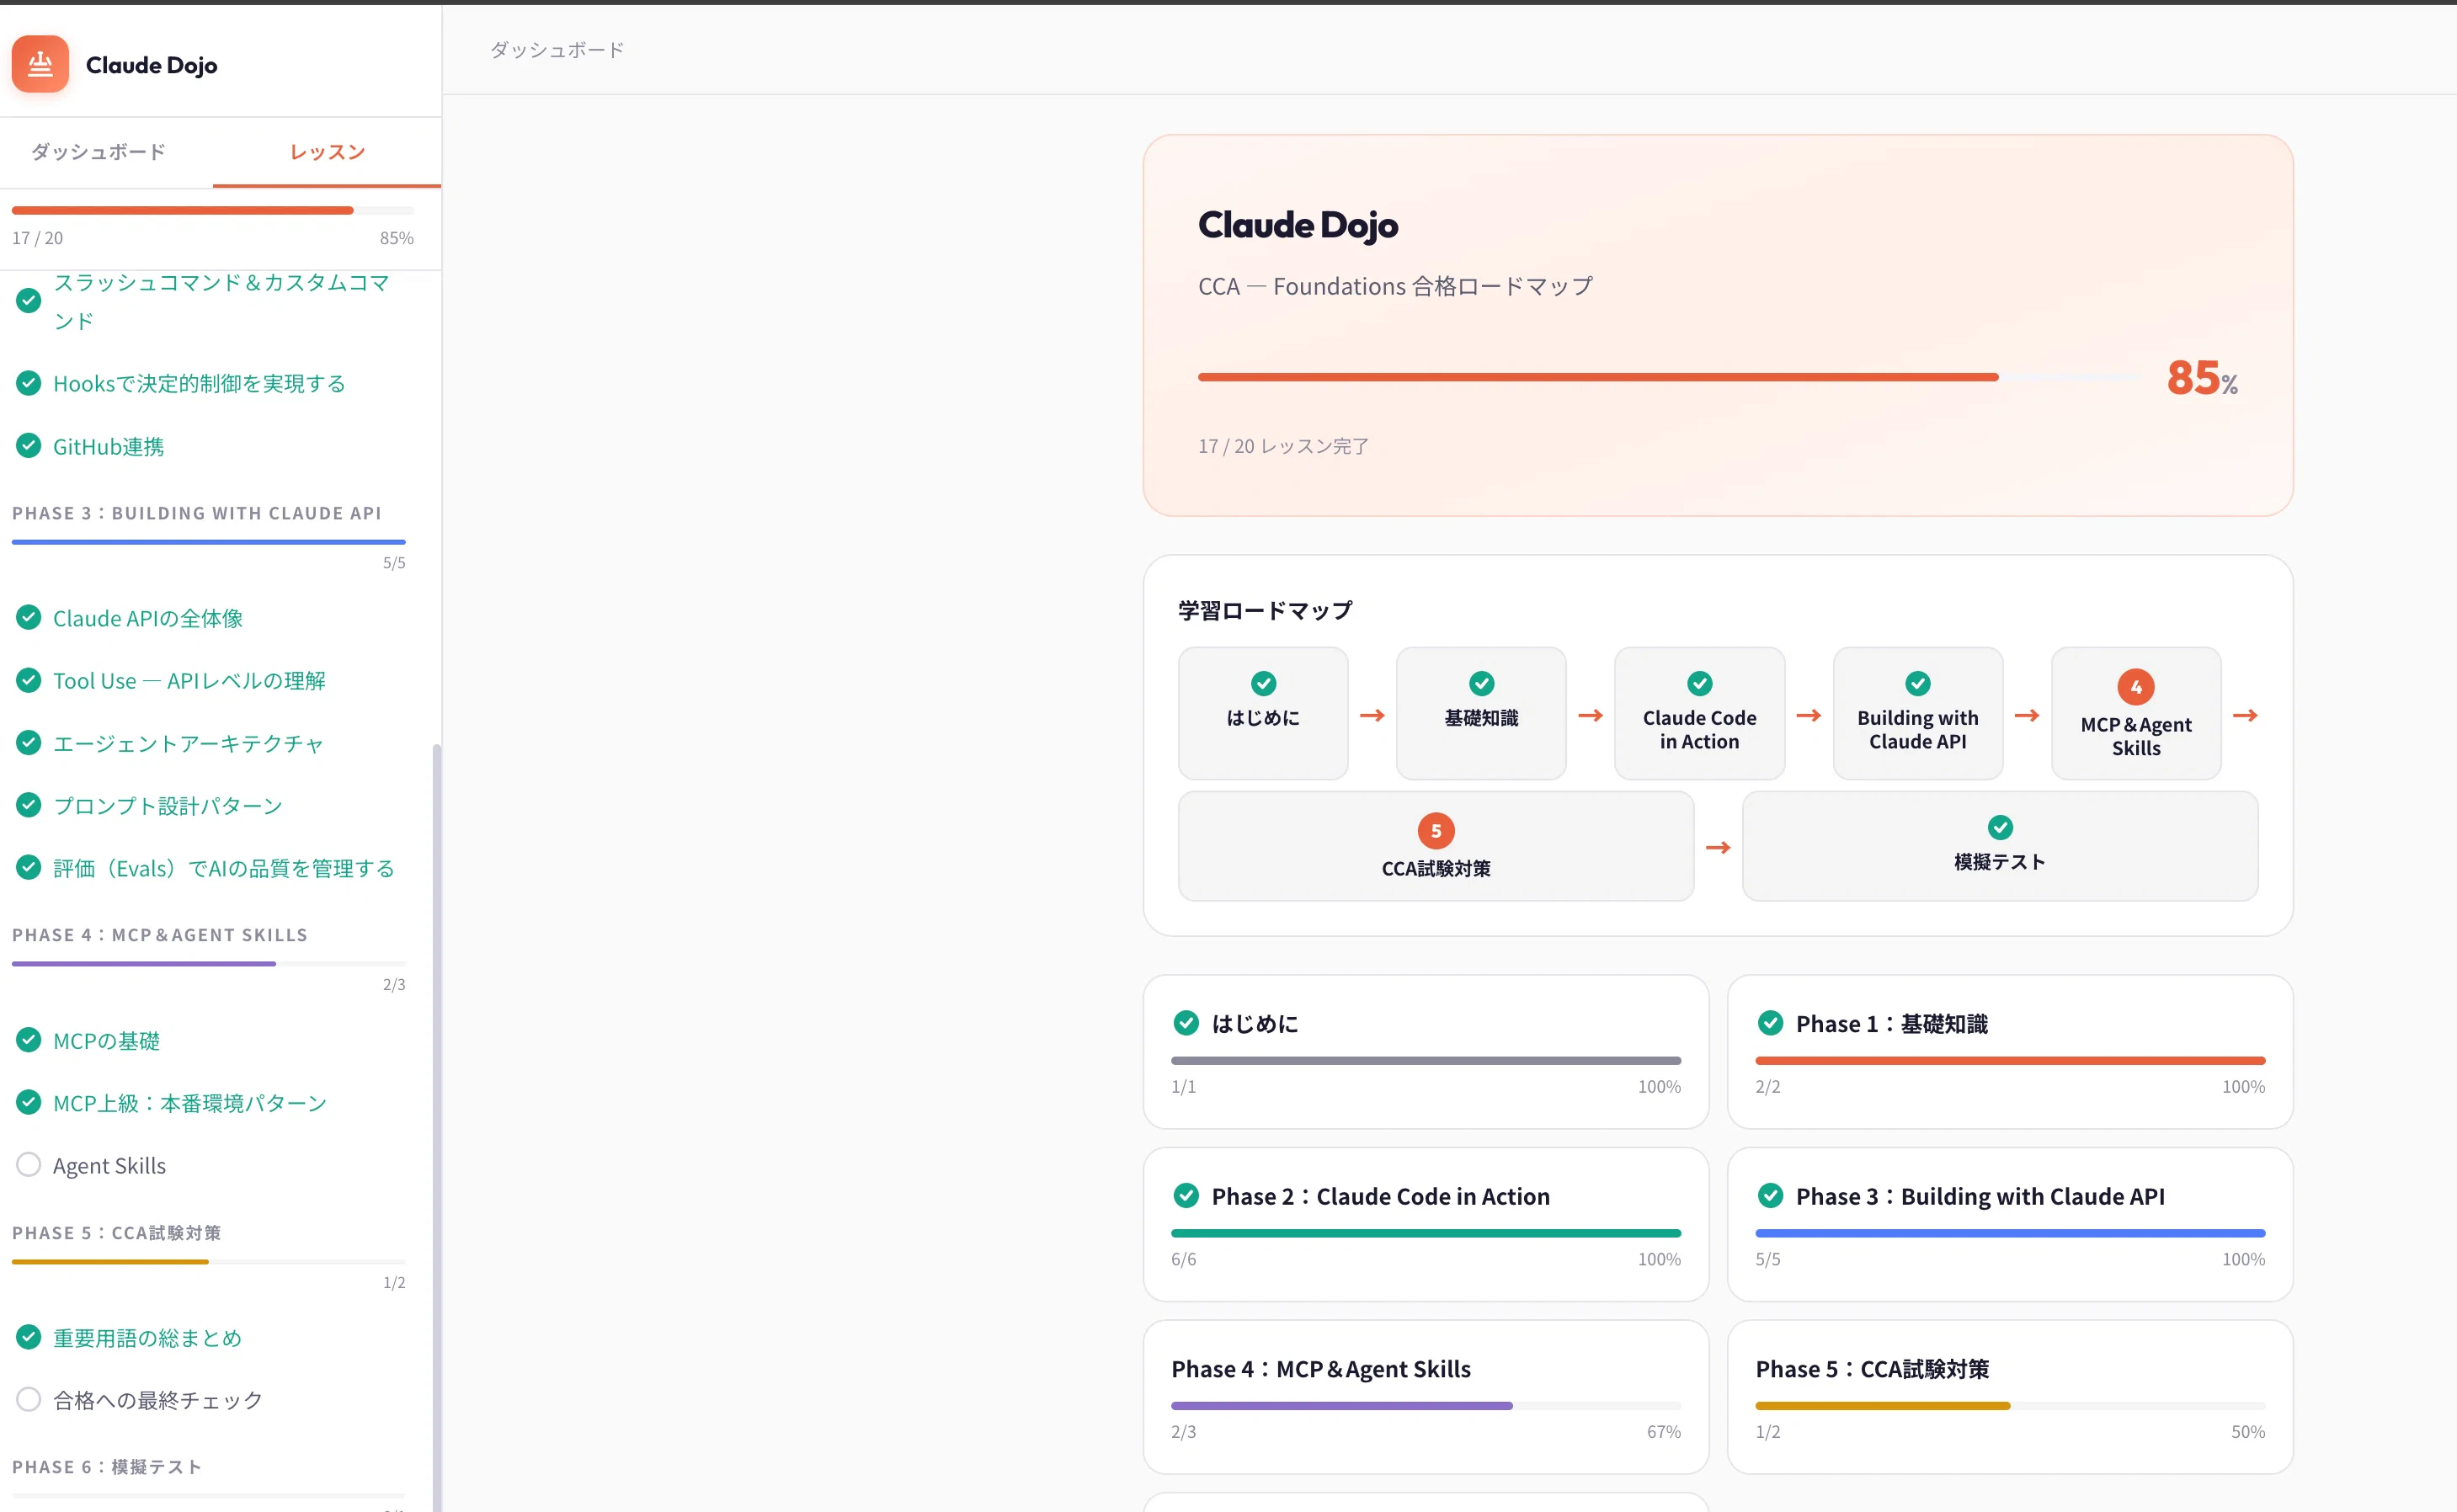Select the レッスン sidebar tab

(x=327, y=152)
